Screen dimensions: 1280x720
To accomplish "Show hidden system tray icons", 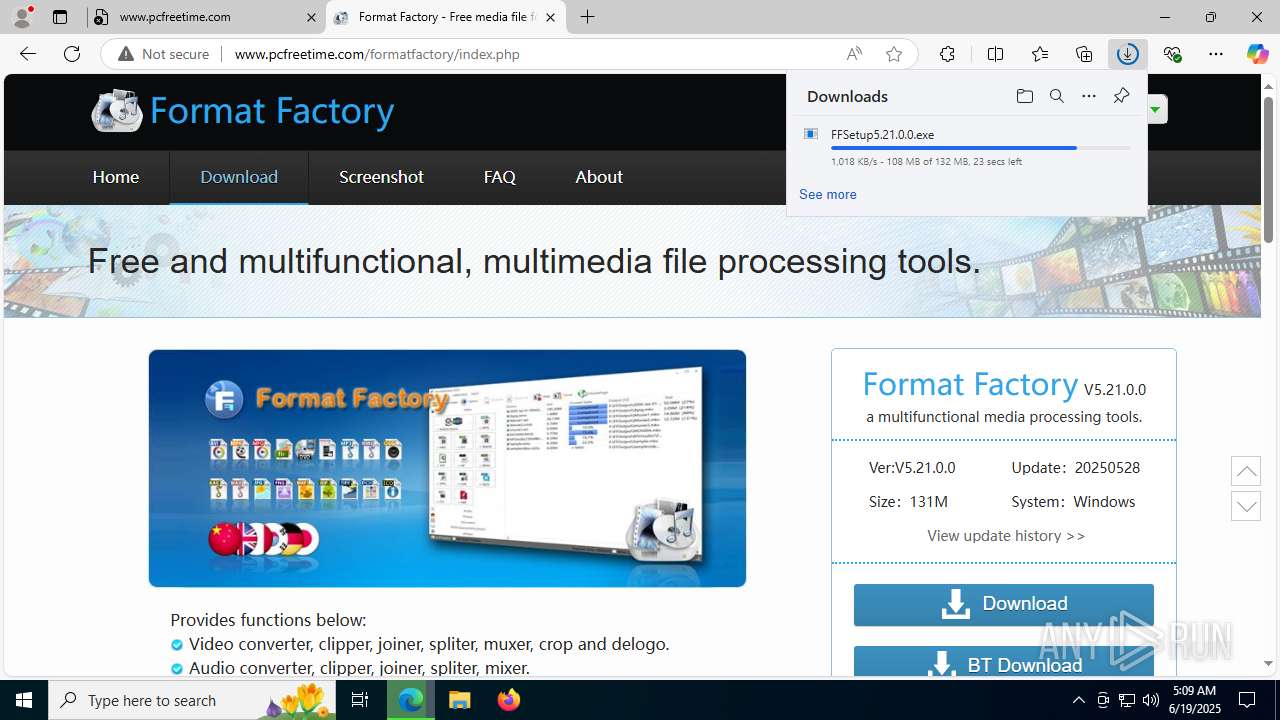I will click(1078, 700).
